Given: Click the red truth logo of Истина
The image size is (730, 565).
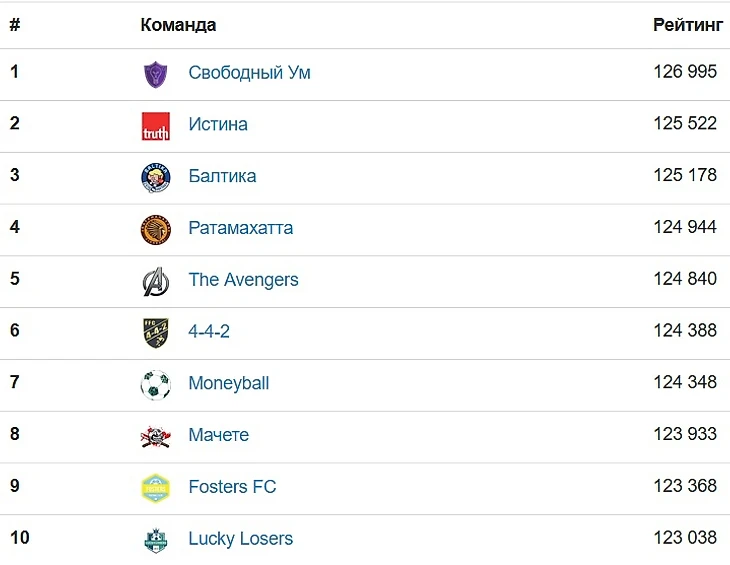Looking at the screenshot, I should 155,126.
